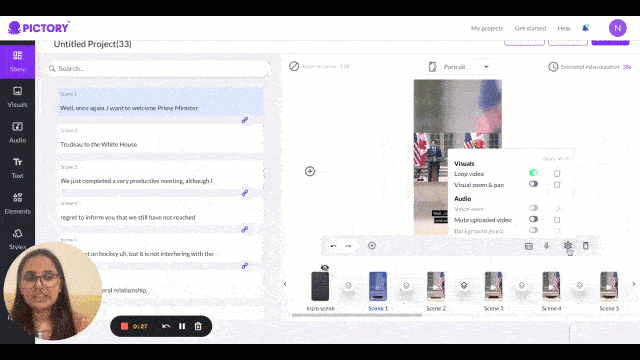Viewport: 640px width, 360px height.
Task: Select the Scene 3 productive meeting text
Action: click(x=136, y=181)
